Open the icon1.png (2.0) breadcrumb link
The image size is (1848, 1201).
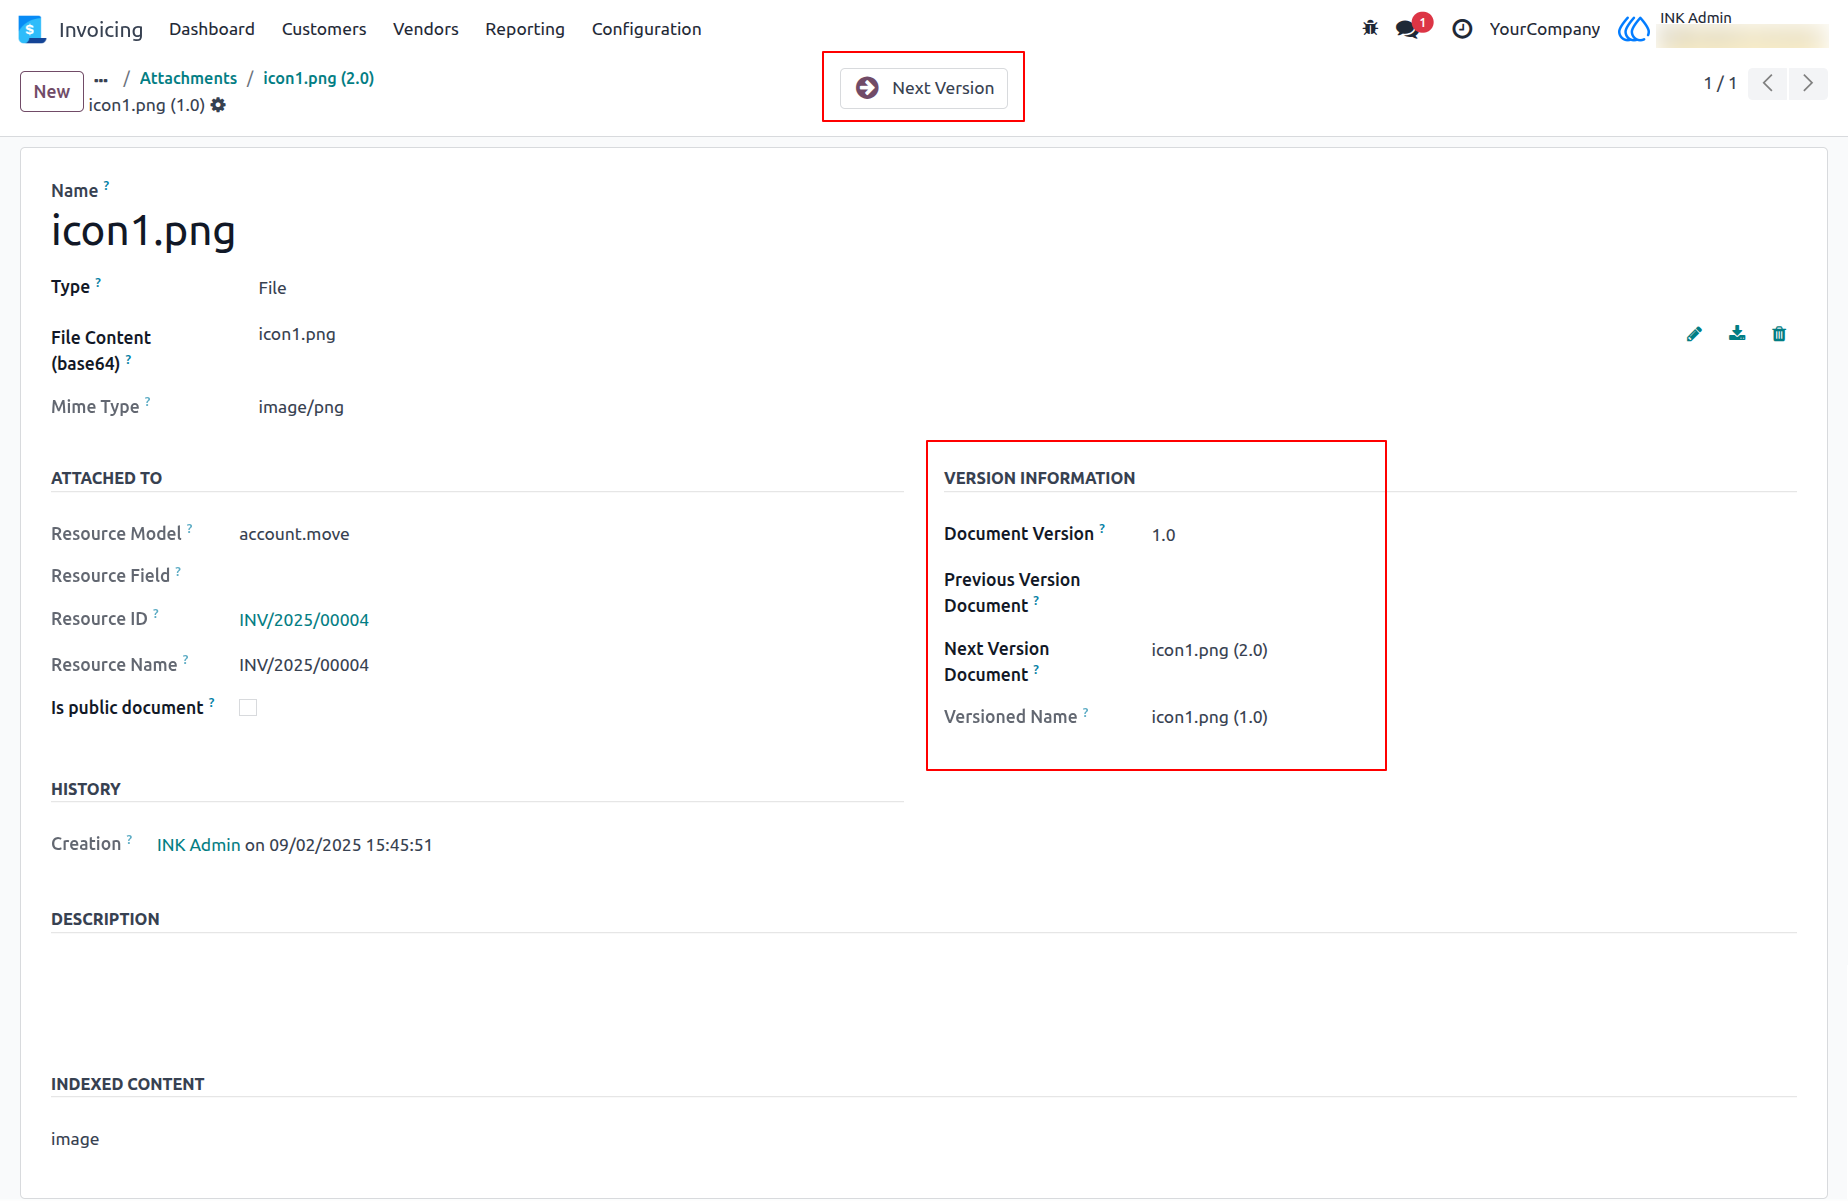[x=319, y=78]
